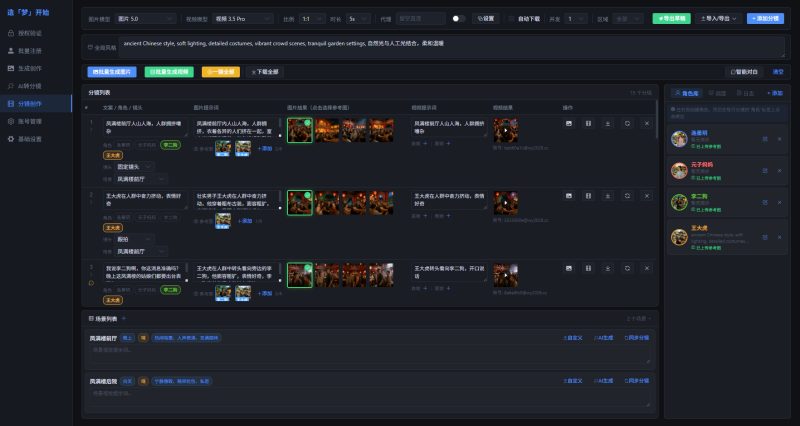The image size is (800, 426).
Task: Switch to the 角色库 tab
Action: 690,92
